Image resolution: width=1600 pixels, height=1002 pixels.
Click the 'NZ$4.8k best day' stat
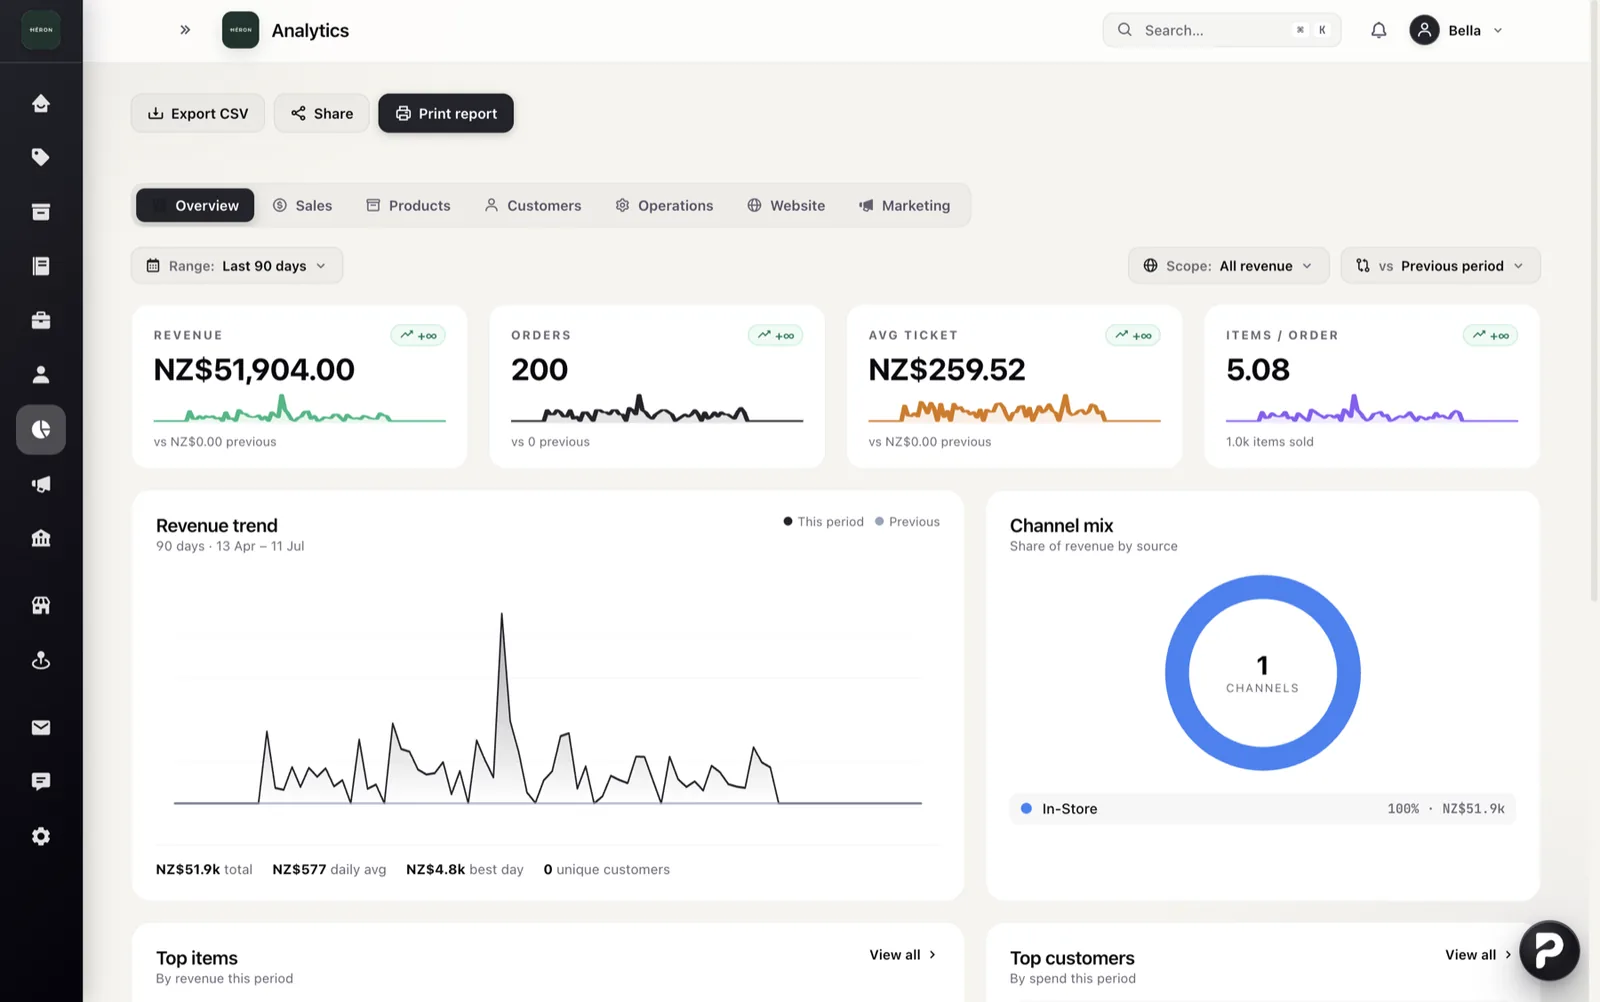click(465, 870)
